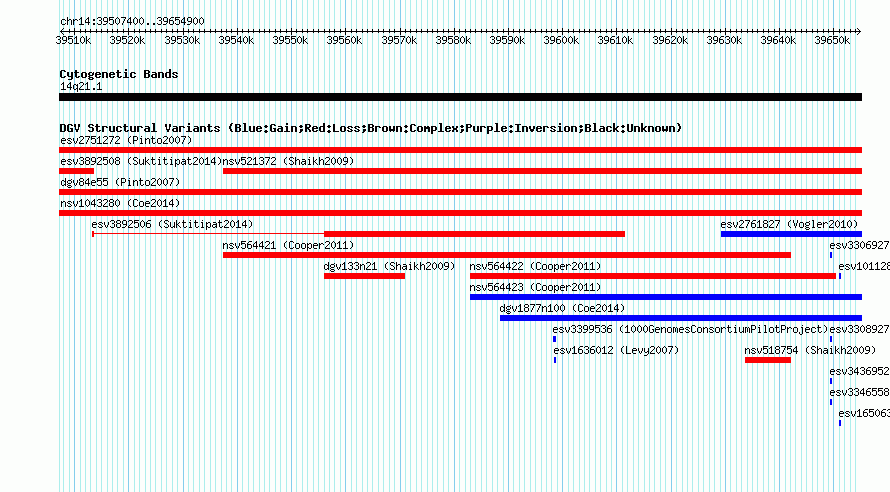This screenshot has height=492, width=890.
Task: Click the 39620k ruler label
Action: coord(670,40)
